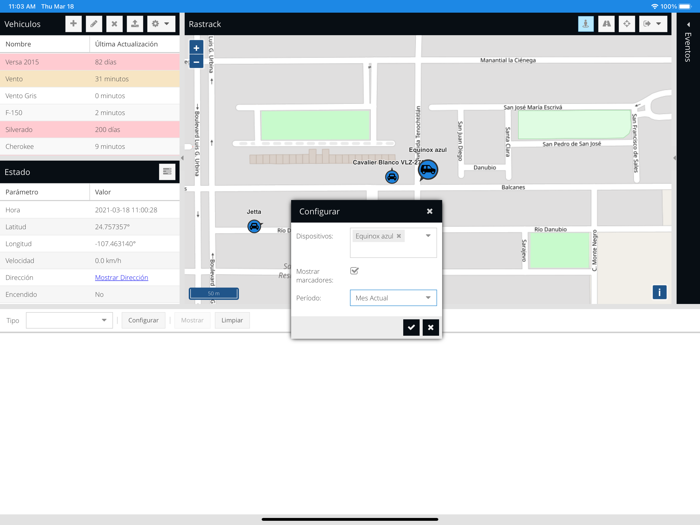Click the Encendido row value No
The height and width of the screenshot is (525, 700).
point(99,295)
